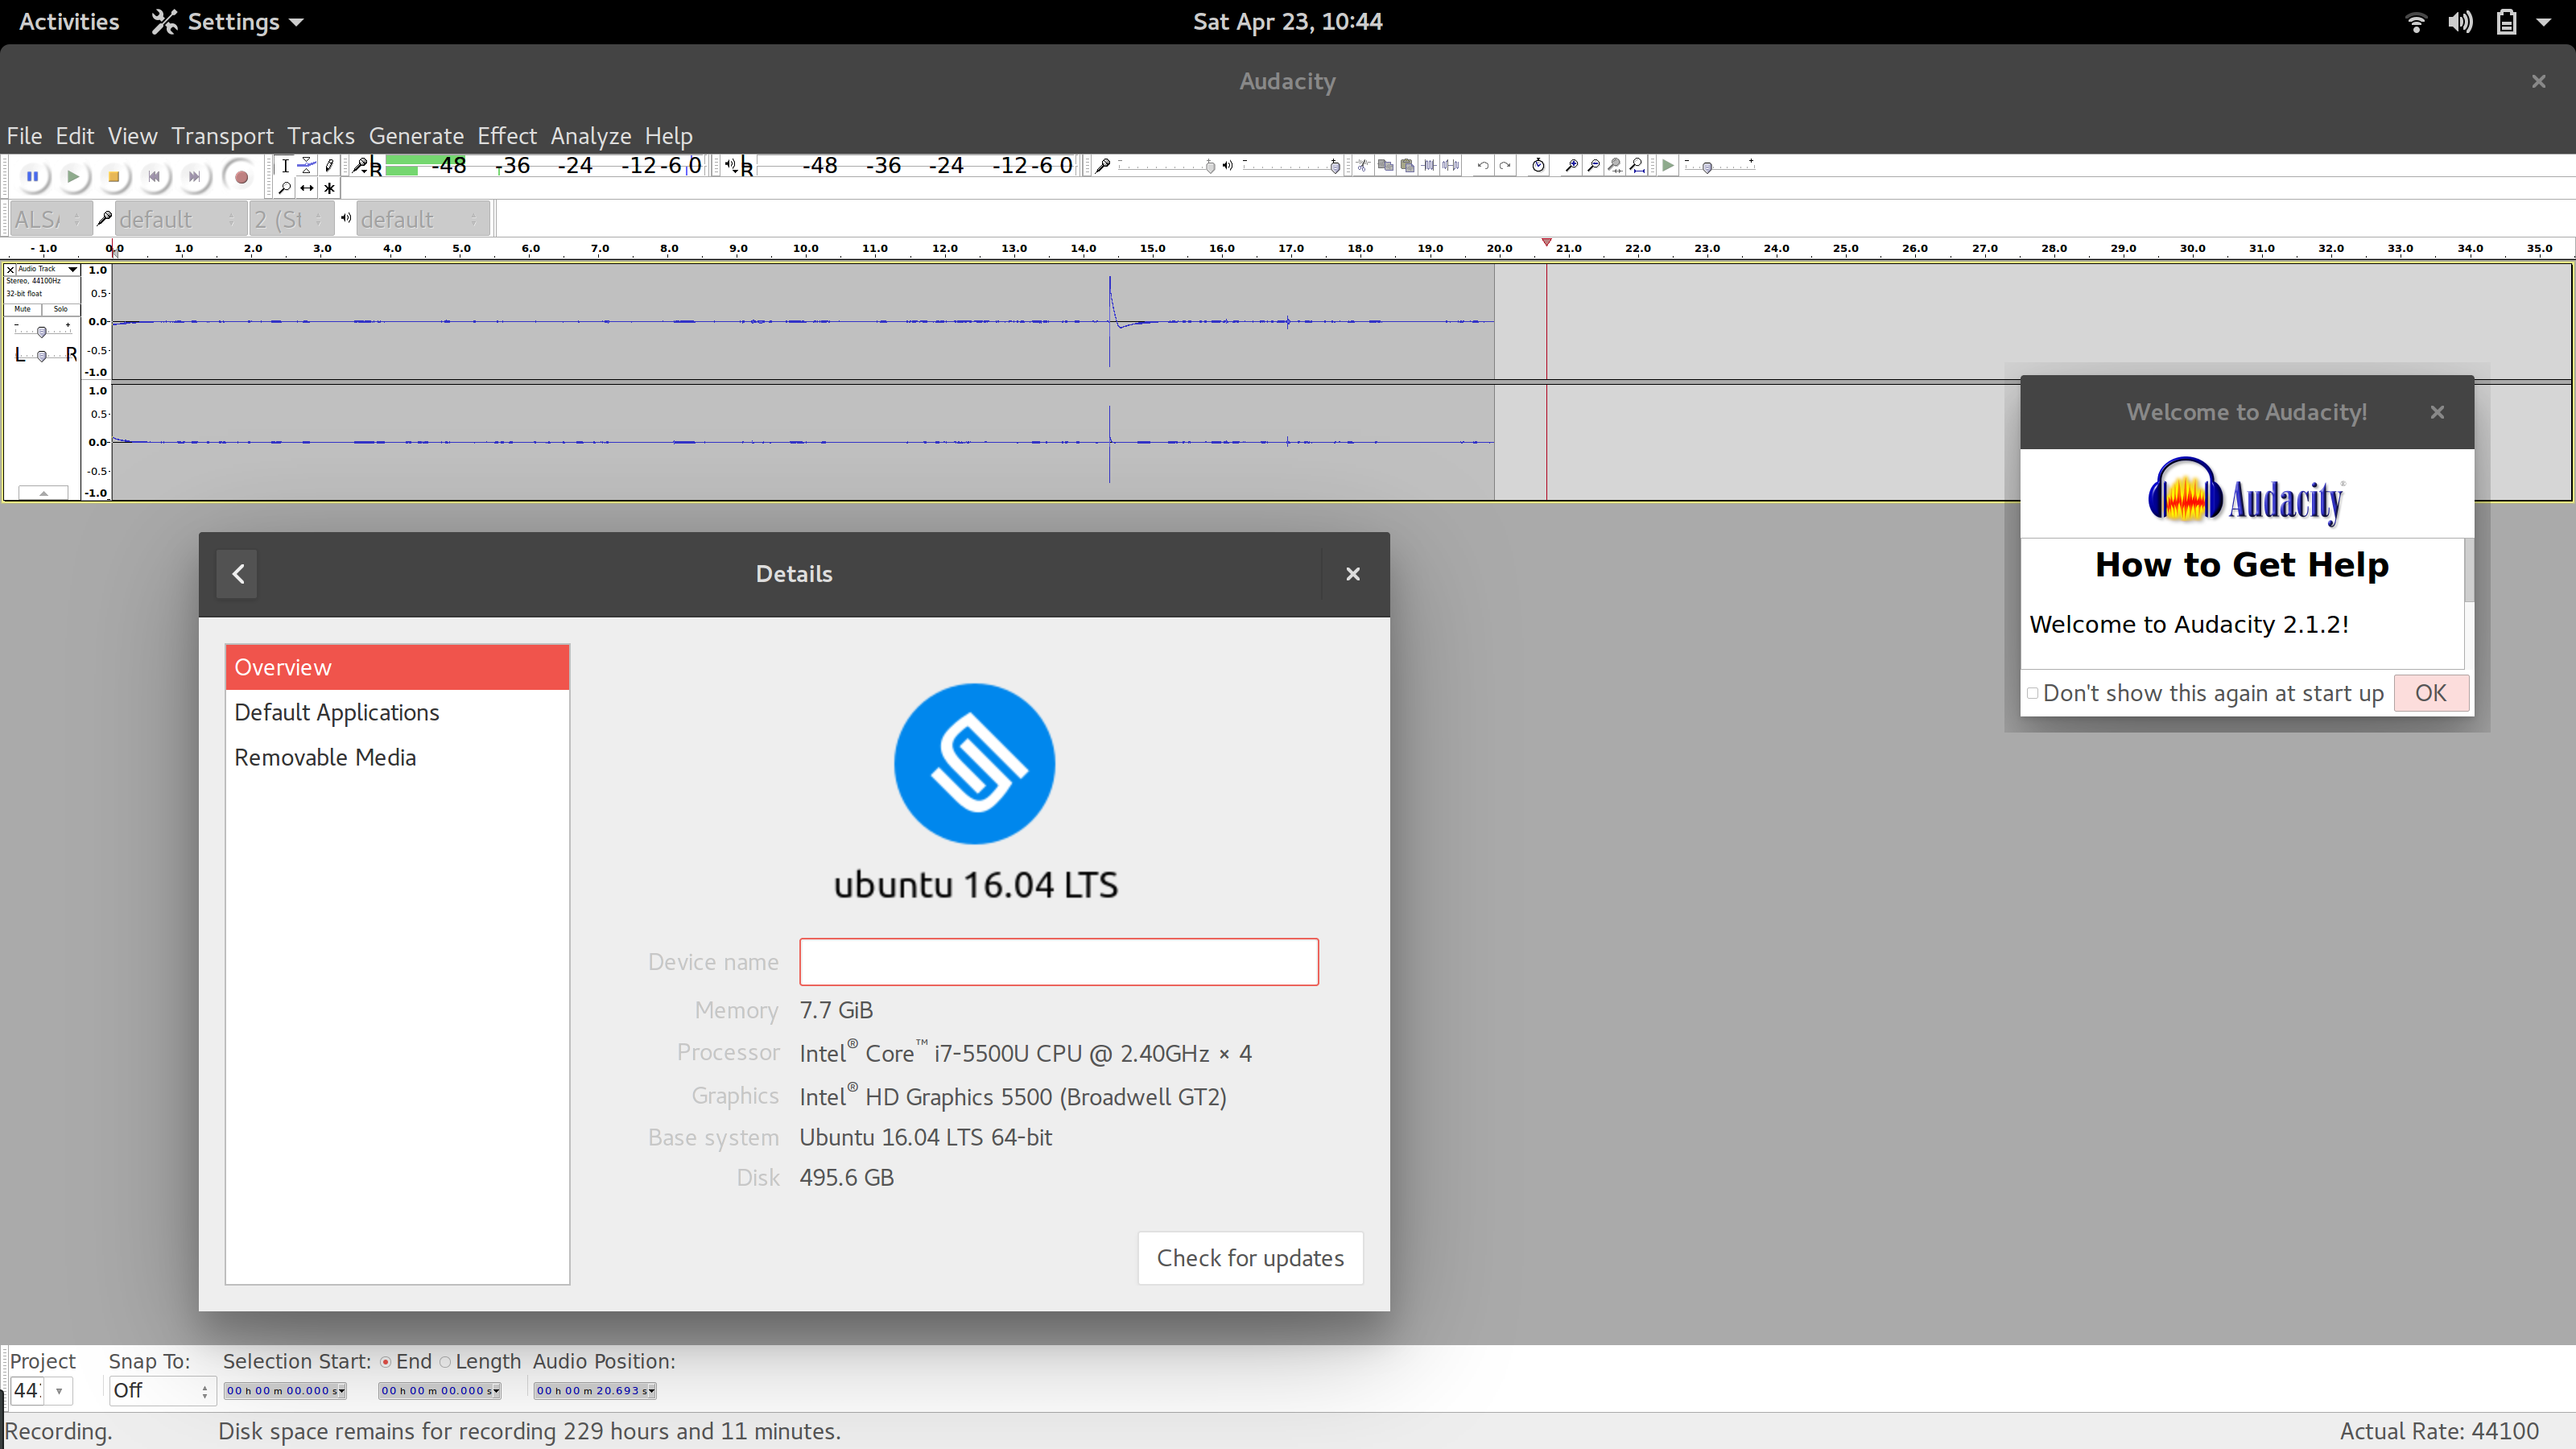Select Default Applications in Details sidebar

[397, 712]
